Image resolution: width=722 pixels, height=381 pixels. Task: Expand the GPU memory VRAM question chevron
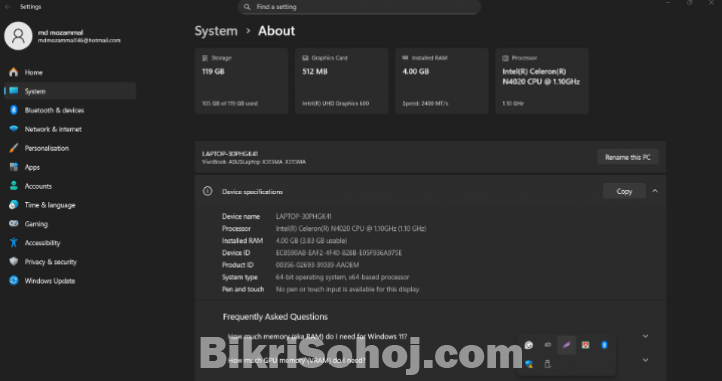click(646, 360)
